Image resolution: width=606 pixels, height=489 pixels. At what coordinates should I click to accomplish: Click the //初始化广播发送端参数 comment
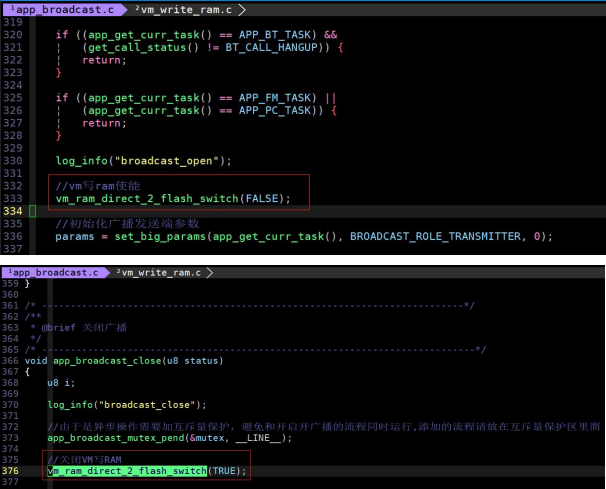(127, 223)
